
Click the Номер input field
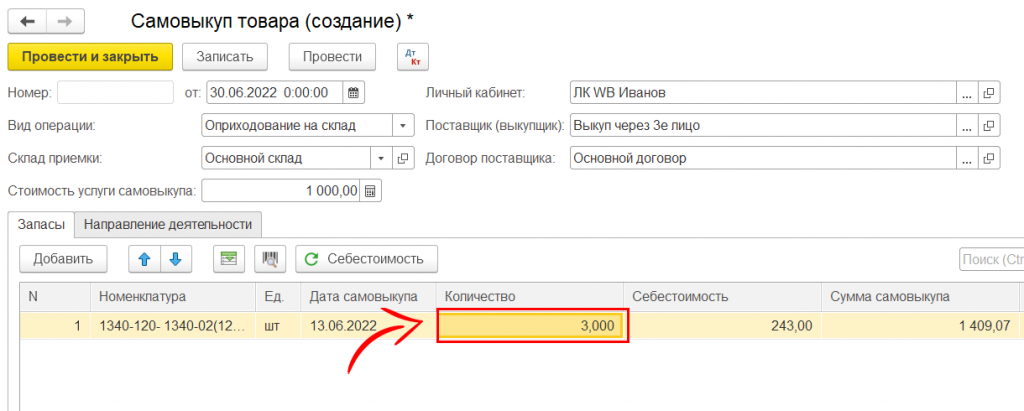pyautogui.click(x=115, y=93)
